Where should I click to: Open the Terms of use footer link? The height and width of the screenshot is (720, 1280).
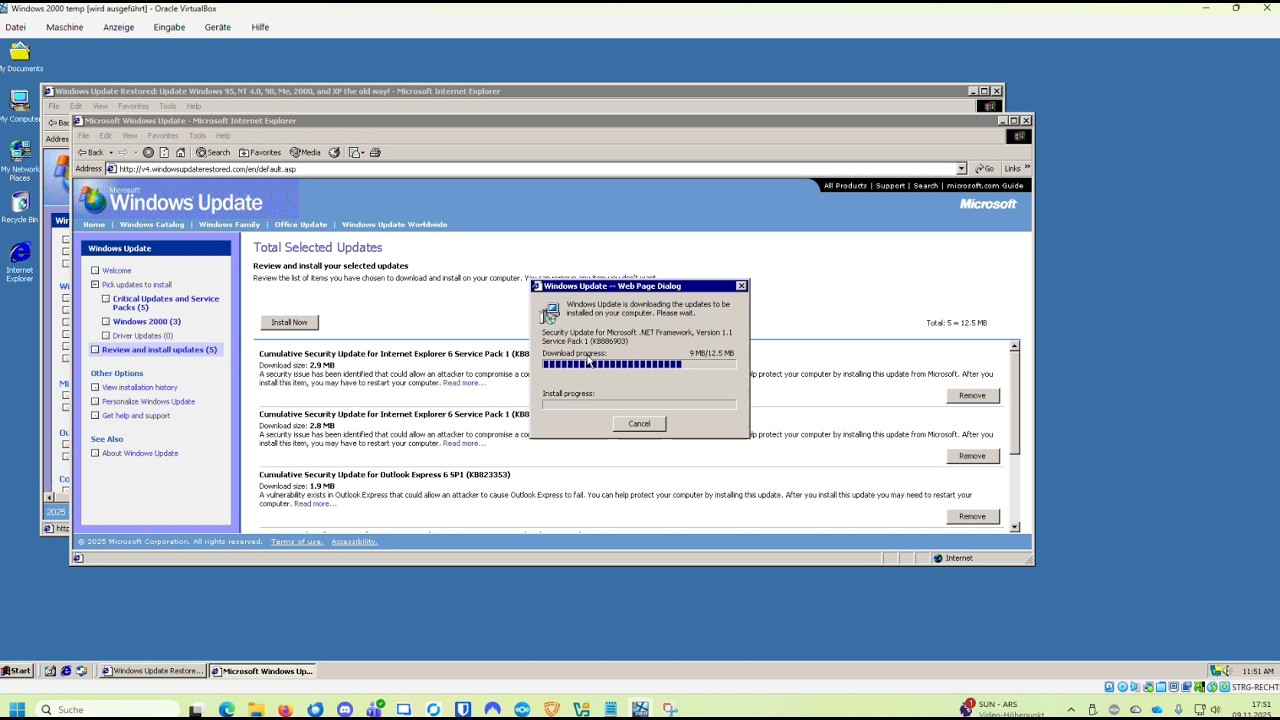297,542
